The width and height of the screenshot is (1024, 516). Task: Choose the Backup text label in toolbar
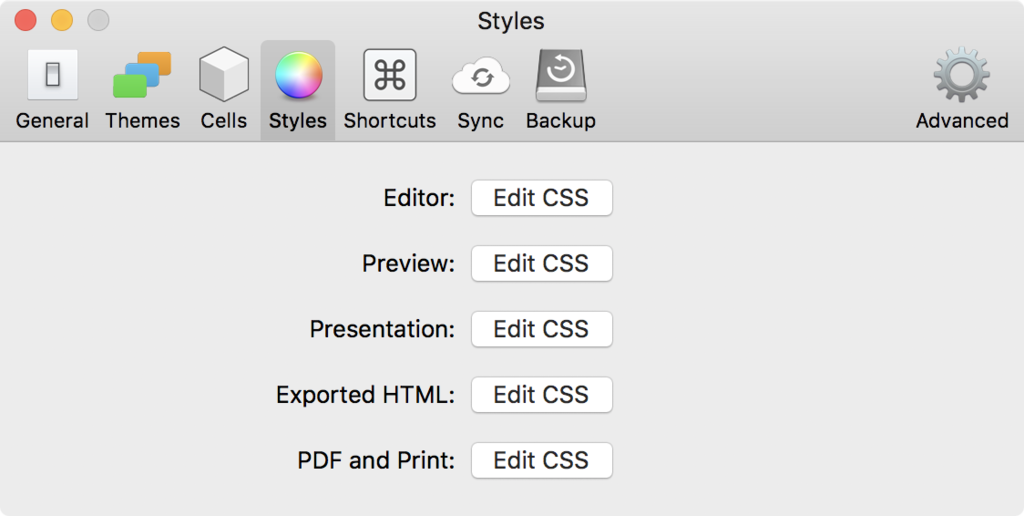pyautogui.click(x=560, y=121)
